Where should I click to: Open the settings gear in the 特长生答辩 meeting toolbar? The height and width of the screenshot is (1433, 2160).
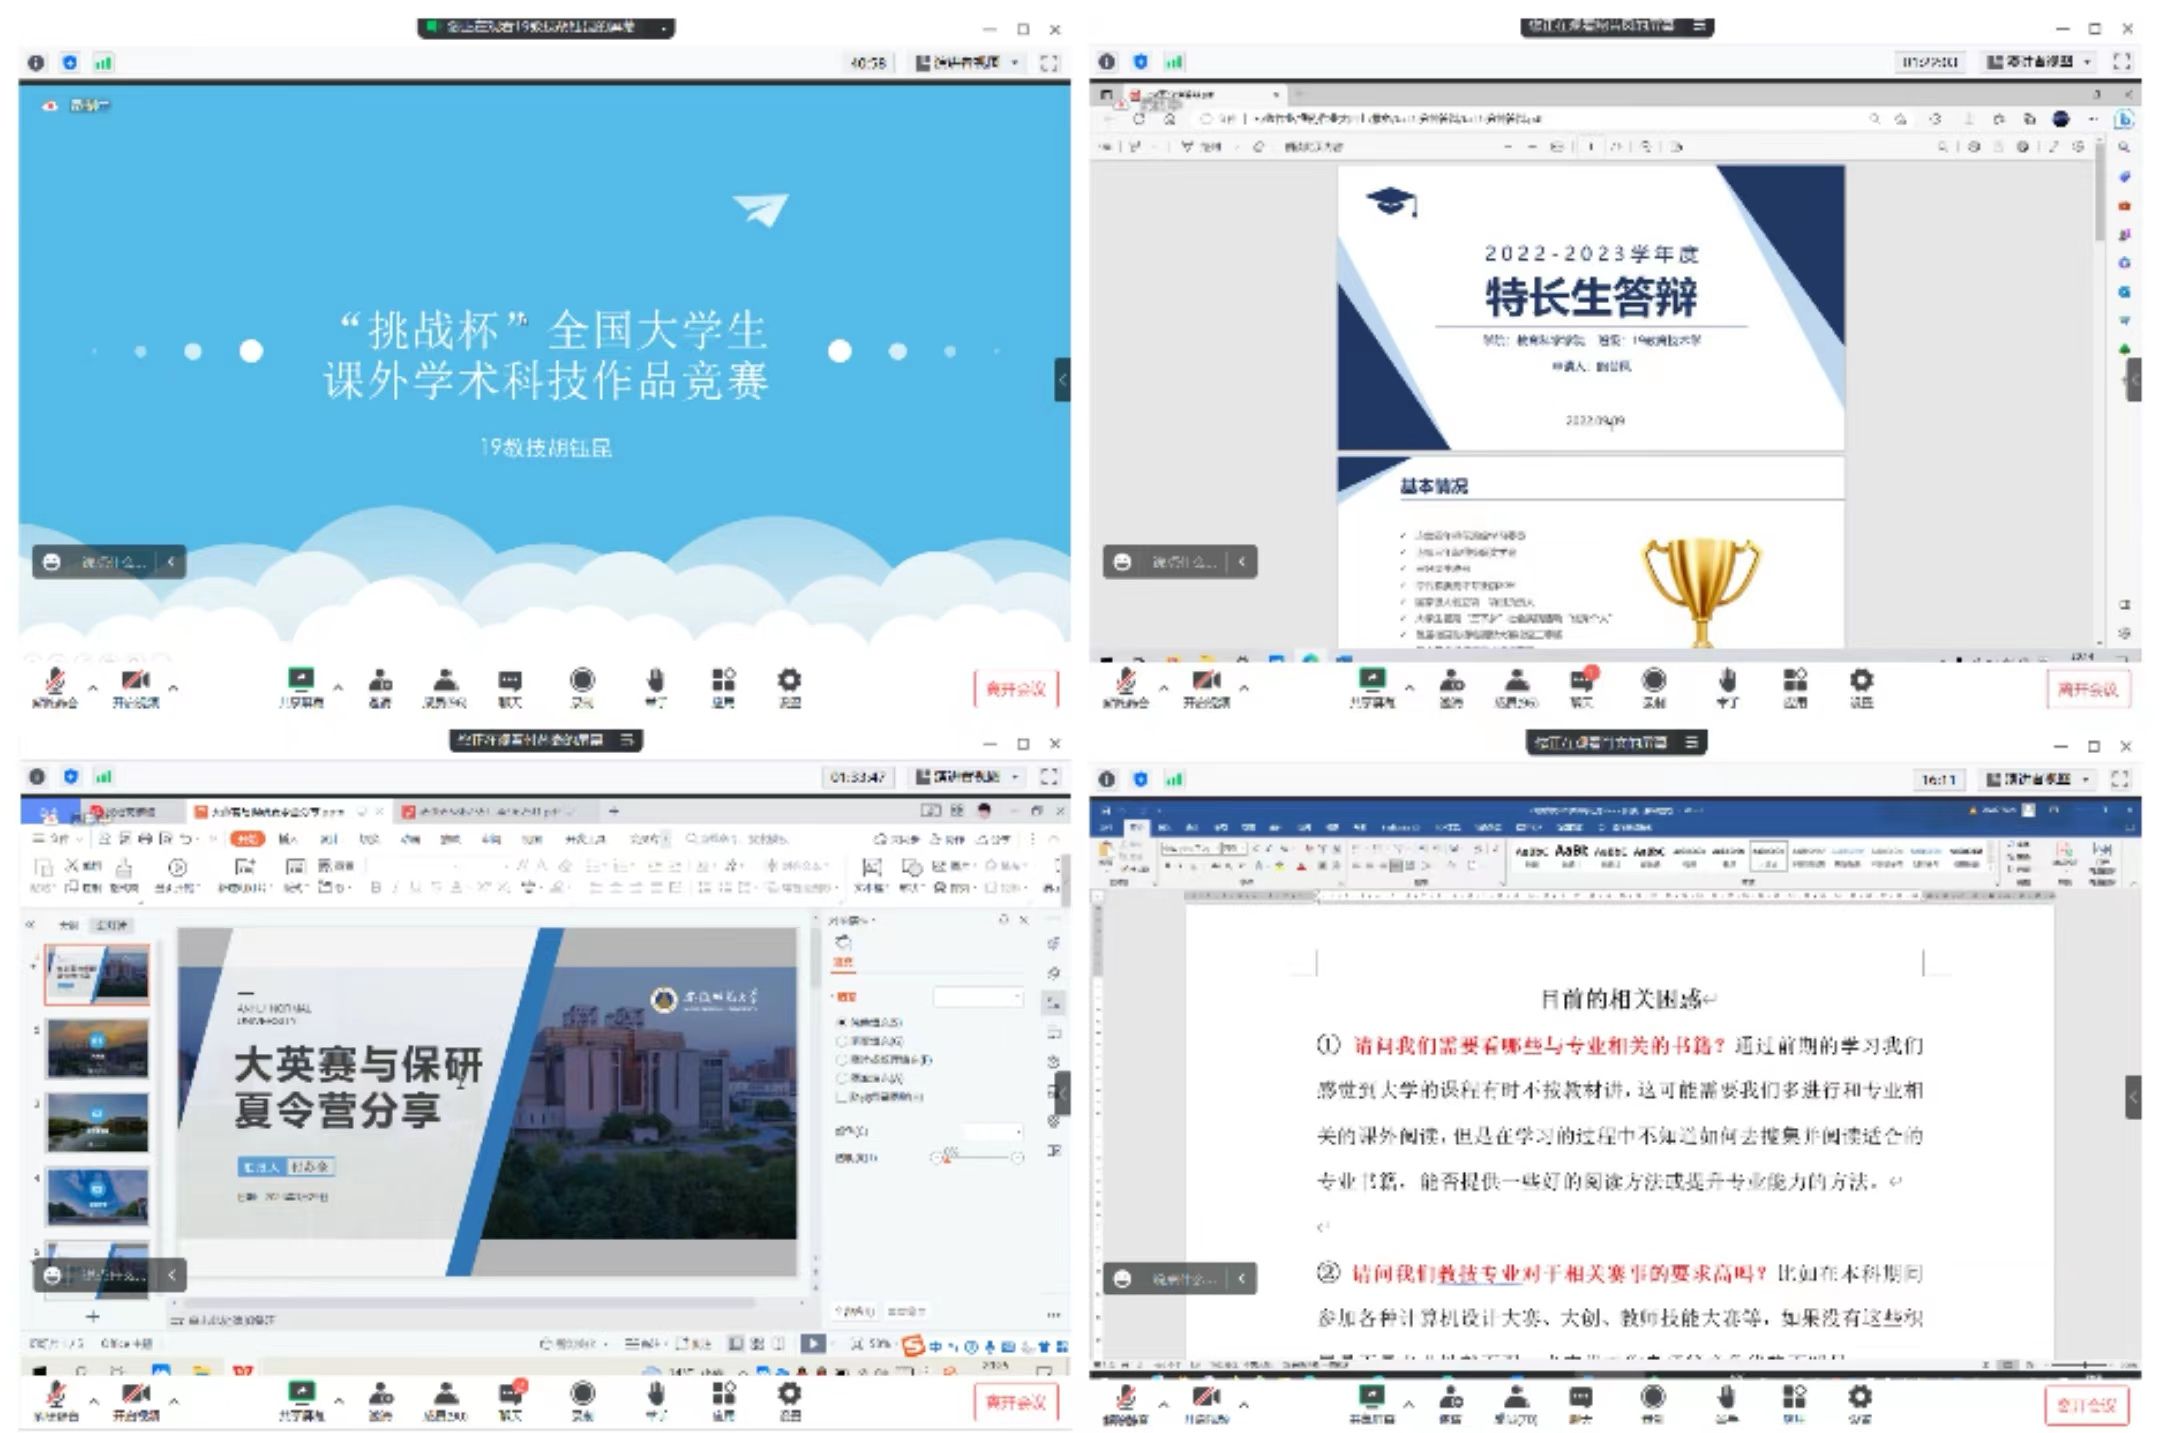(1860, 682)
